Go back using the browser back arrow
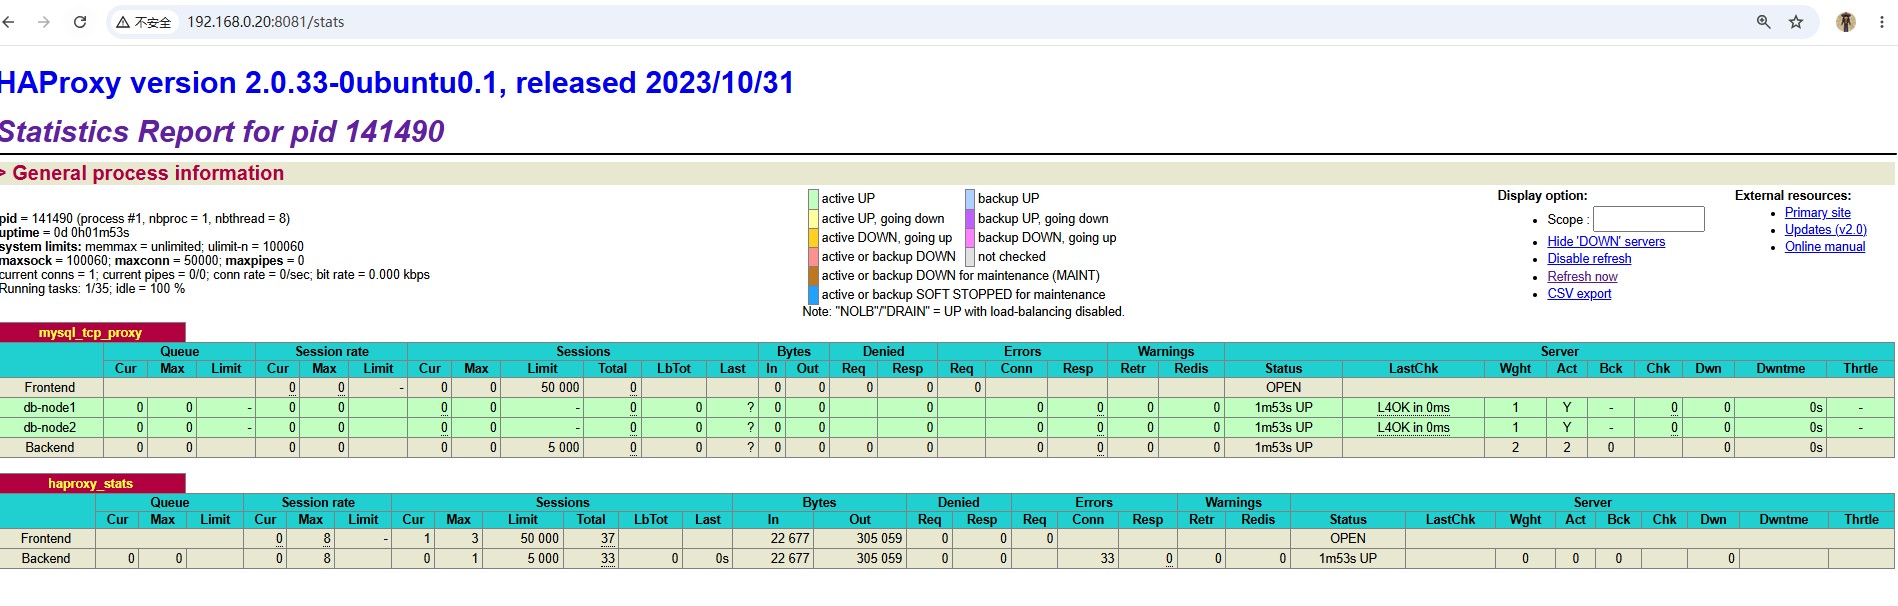Screen dimensions: 1898x606 click(x=9, y=22)
